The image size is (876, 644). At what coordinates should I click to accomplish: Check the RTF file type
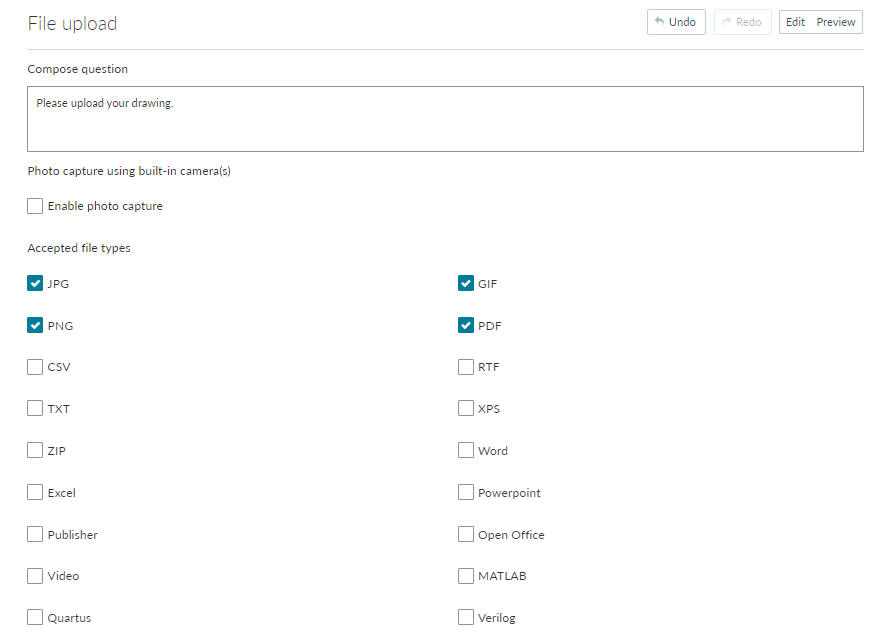point(466,367)
